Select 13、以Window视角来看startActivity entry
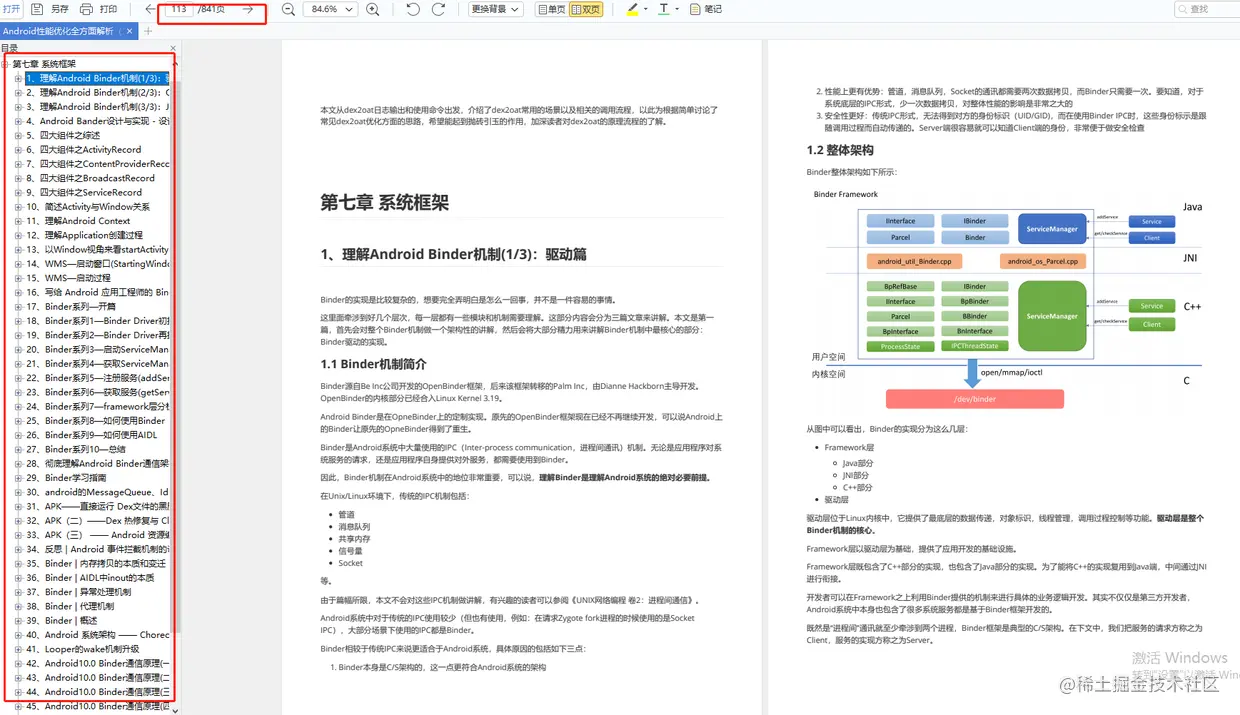1240x715 pixels. (98, 249)
